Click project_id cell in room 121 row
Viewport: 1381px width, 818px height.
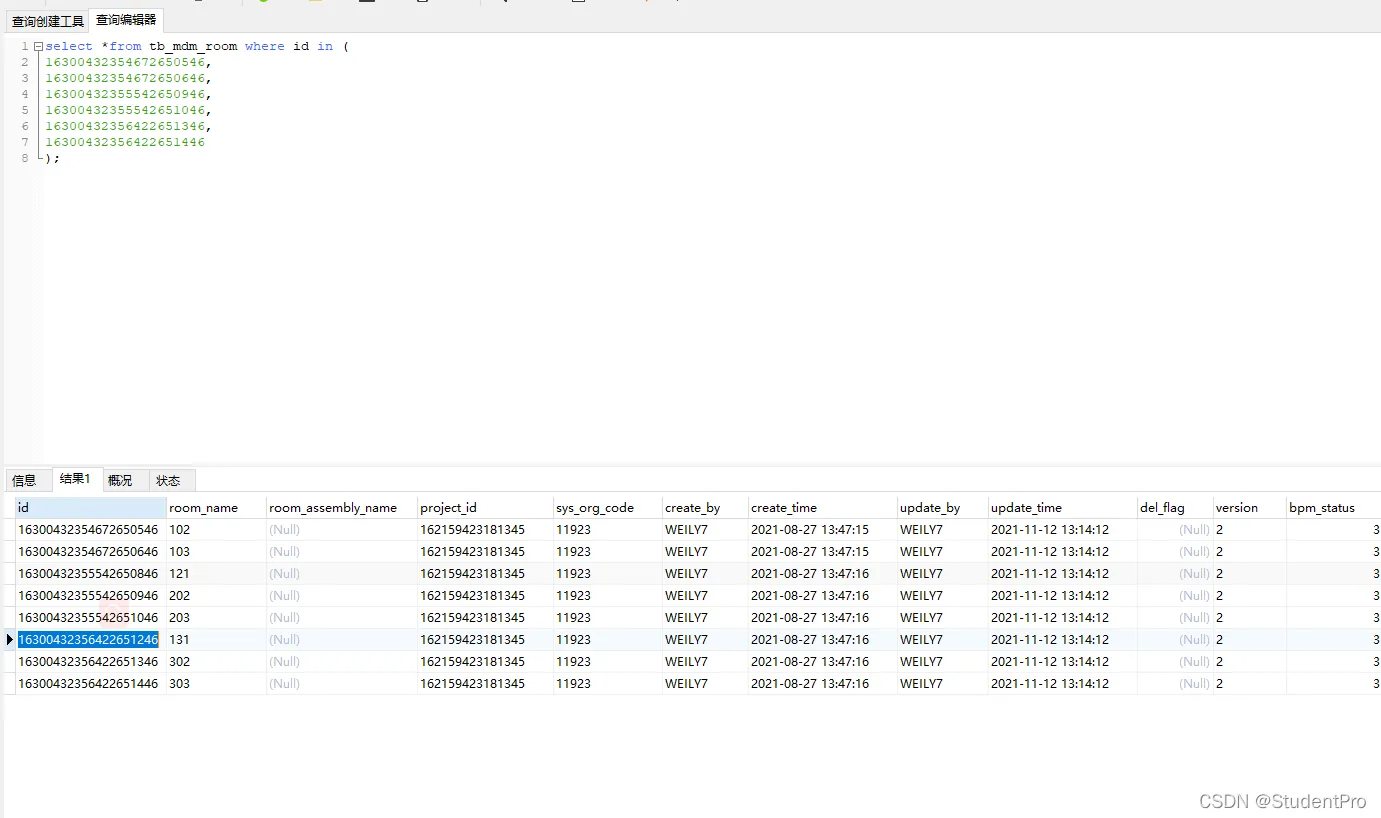pyautogui.click(x=485, y=574)
